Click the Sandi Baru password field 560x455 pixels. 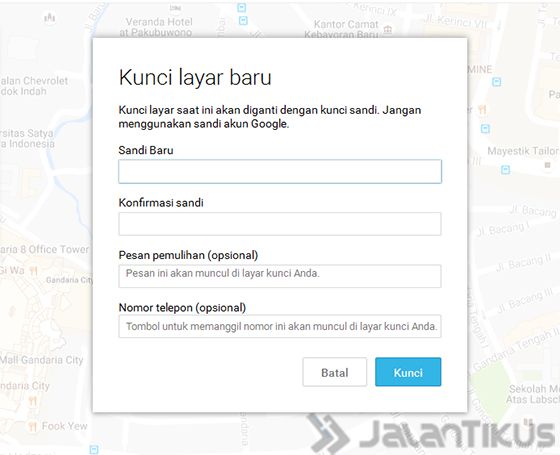point(280,171)
